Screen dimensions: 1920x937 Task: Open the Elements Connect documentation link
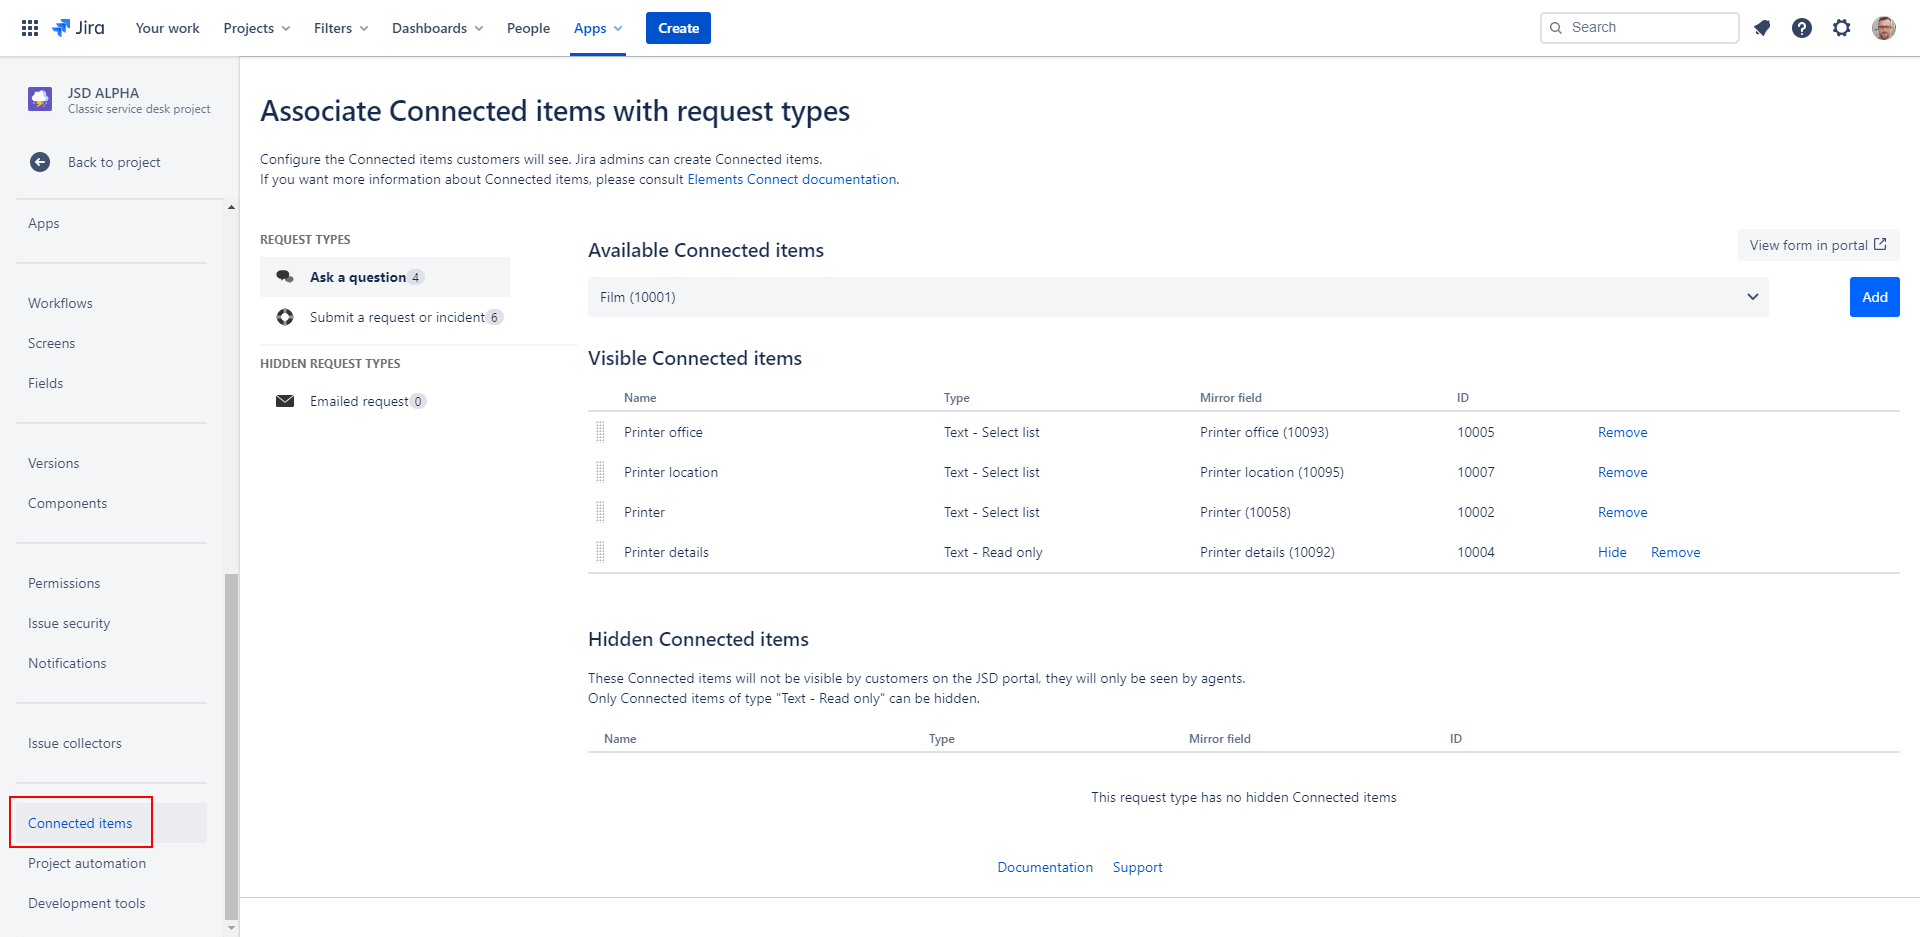pos(792,179)
